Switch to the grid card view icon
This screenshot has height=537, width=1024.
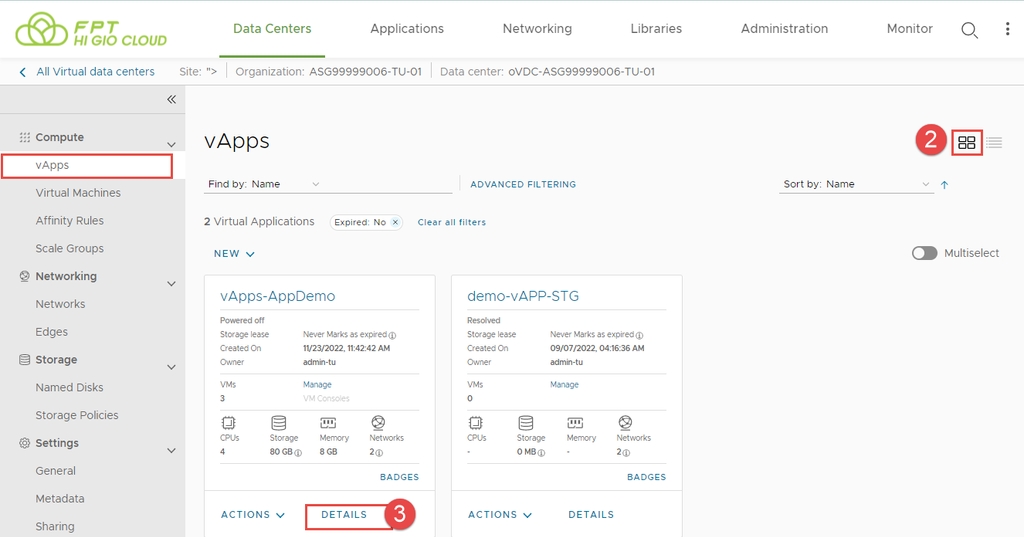point(966,143)
